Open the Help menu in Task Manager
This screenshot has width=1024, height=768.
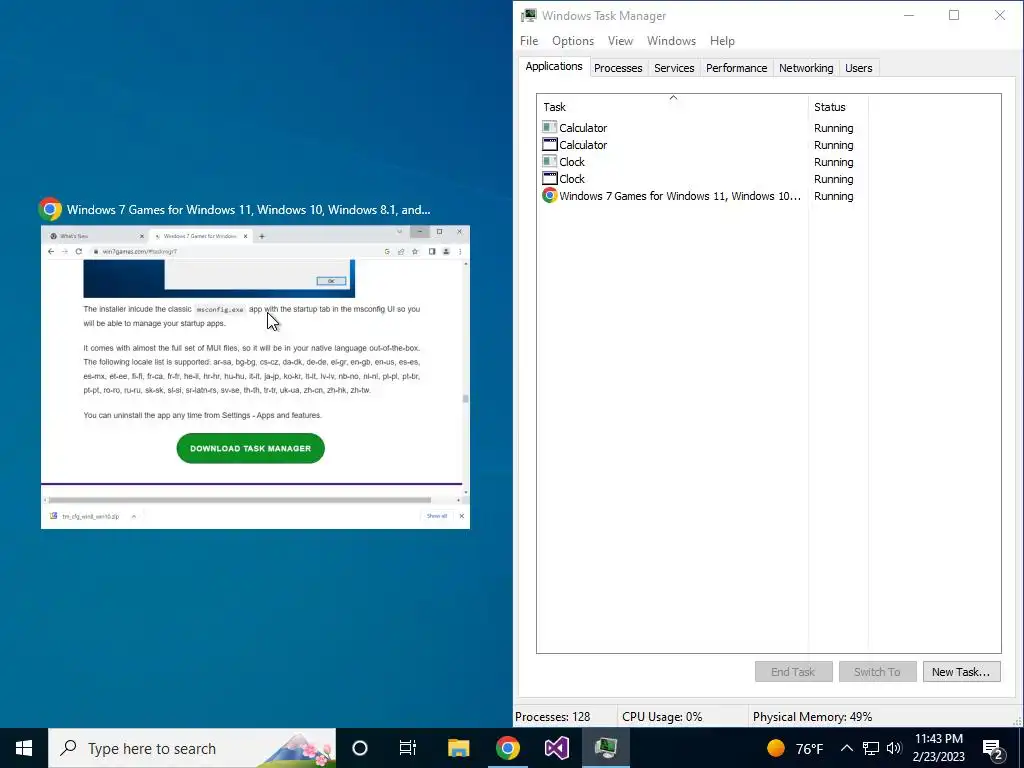(x=722, y=40)
